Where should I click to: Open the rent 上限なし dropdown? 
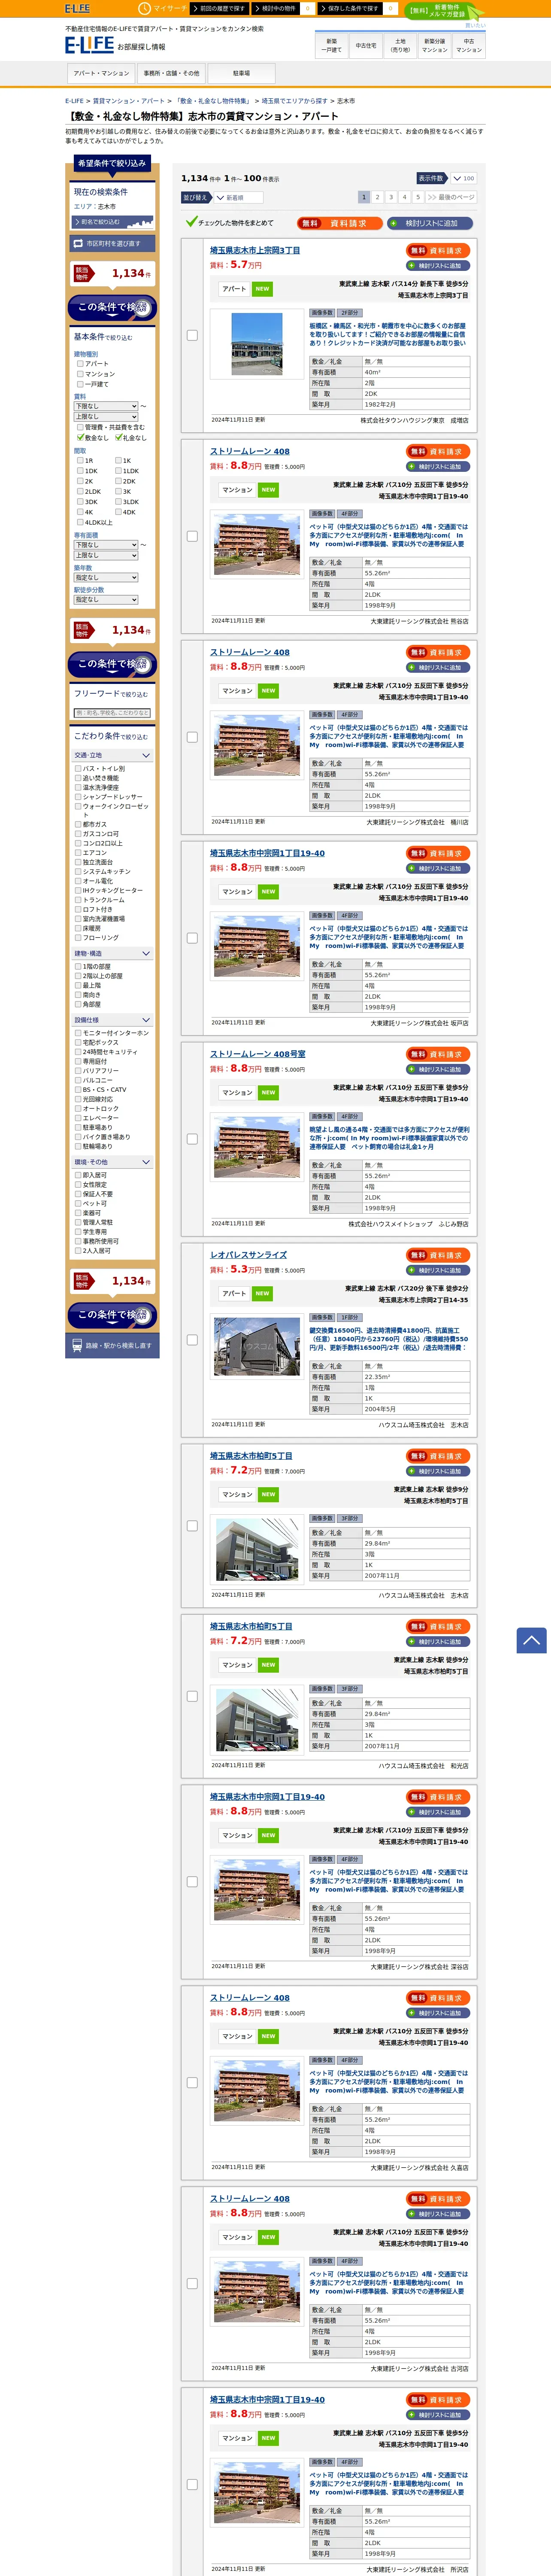tap(106, 417)
